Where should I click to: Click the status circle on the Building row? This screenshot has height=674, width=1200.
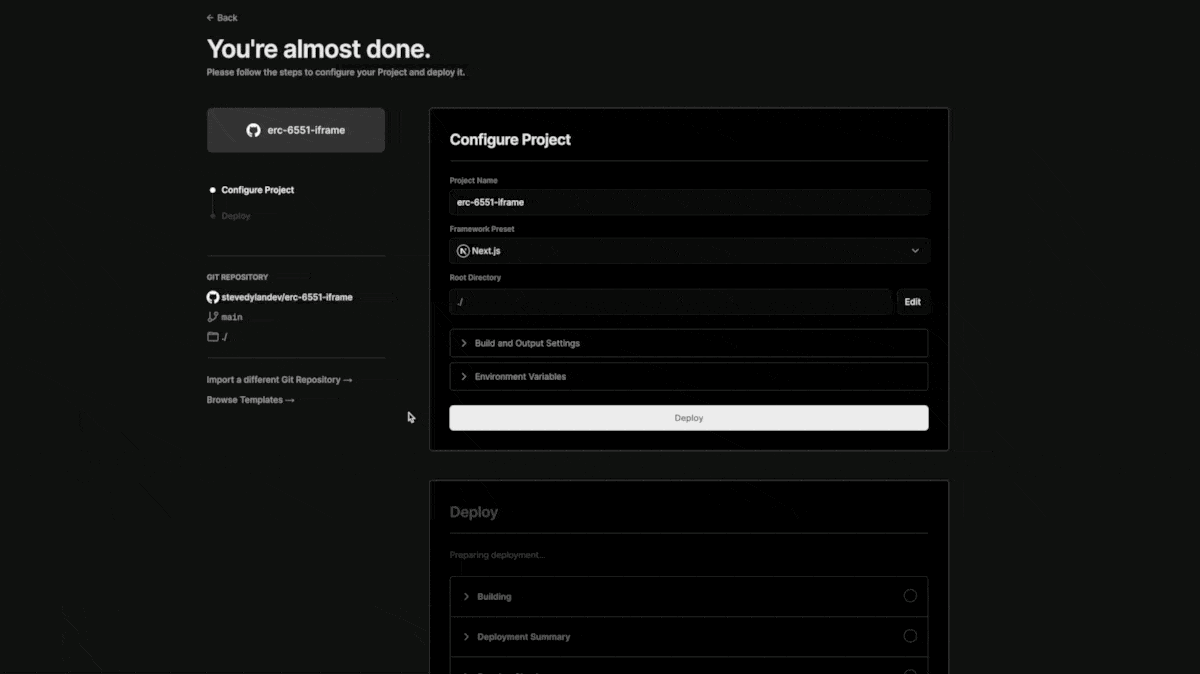tap(910, 596)
